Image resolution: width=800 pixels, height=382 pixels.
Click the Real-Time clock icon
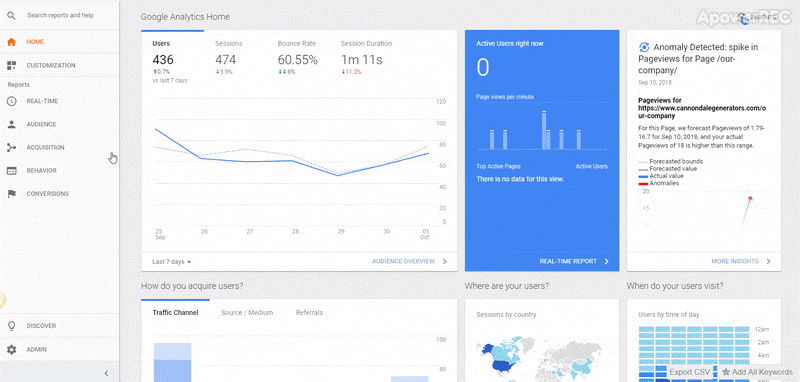(11, 101)
